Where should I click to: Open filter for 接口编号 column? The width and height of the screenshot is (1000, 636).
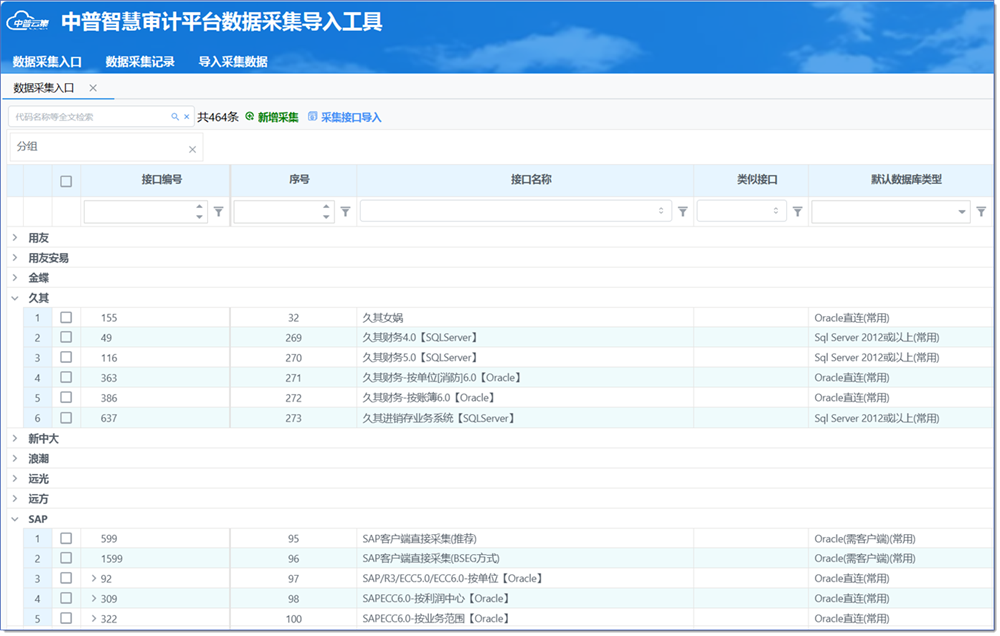point(219,212)
